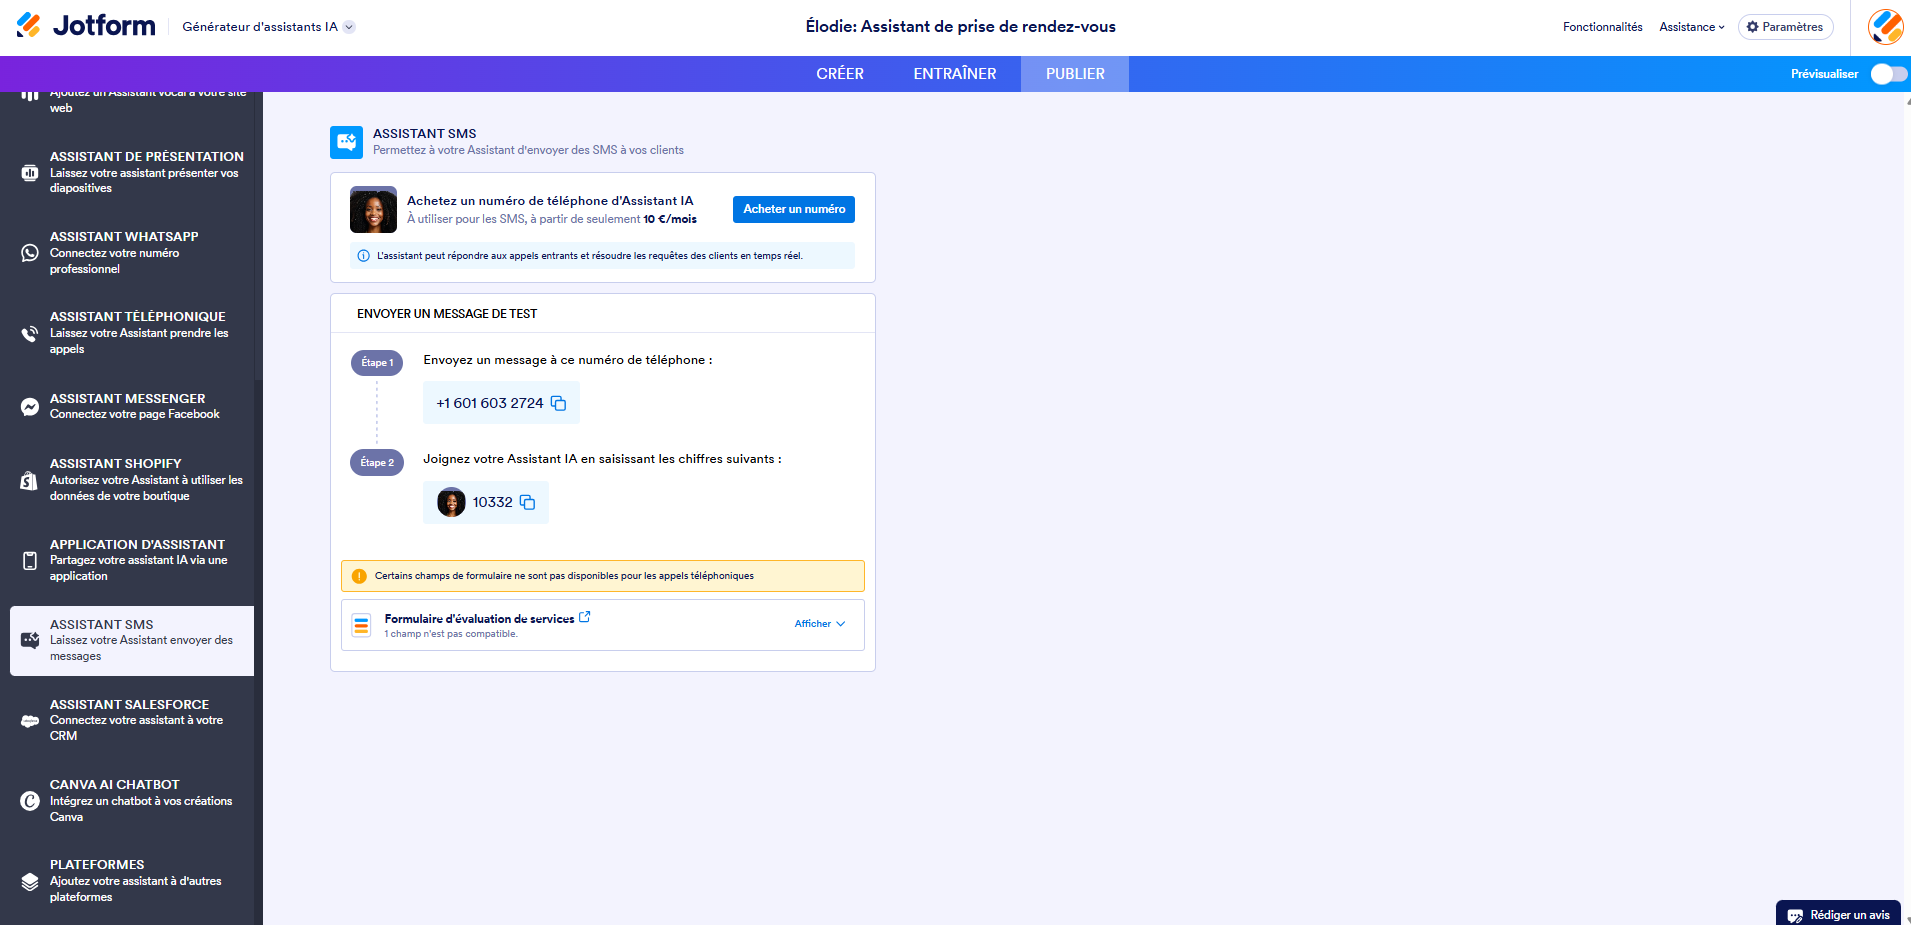Click the form icon beside Formulaire d'évaluation
The image size is (1911, 925).
coord(362,625)
